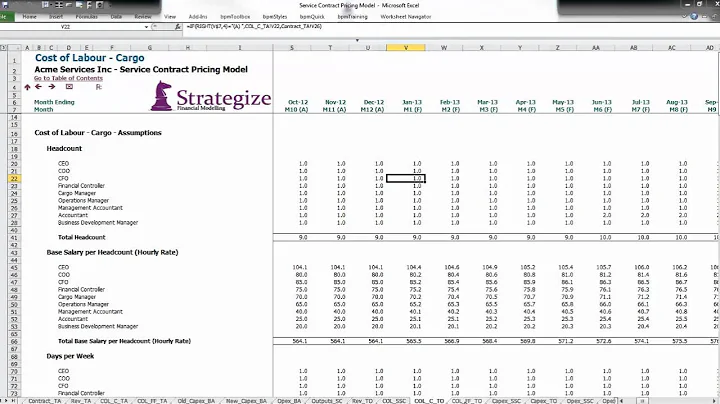Viewport: 720px width, 404px height.
Task: Open the Home ribbon tab
Action: click(x=29, y=17)
